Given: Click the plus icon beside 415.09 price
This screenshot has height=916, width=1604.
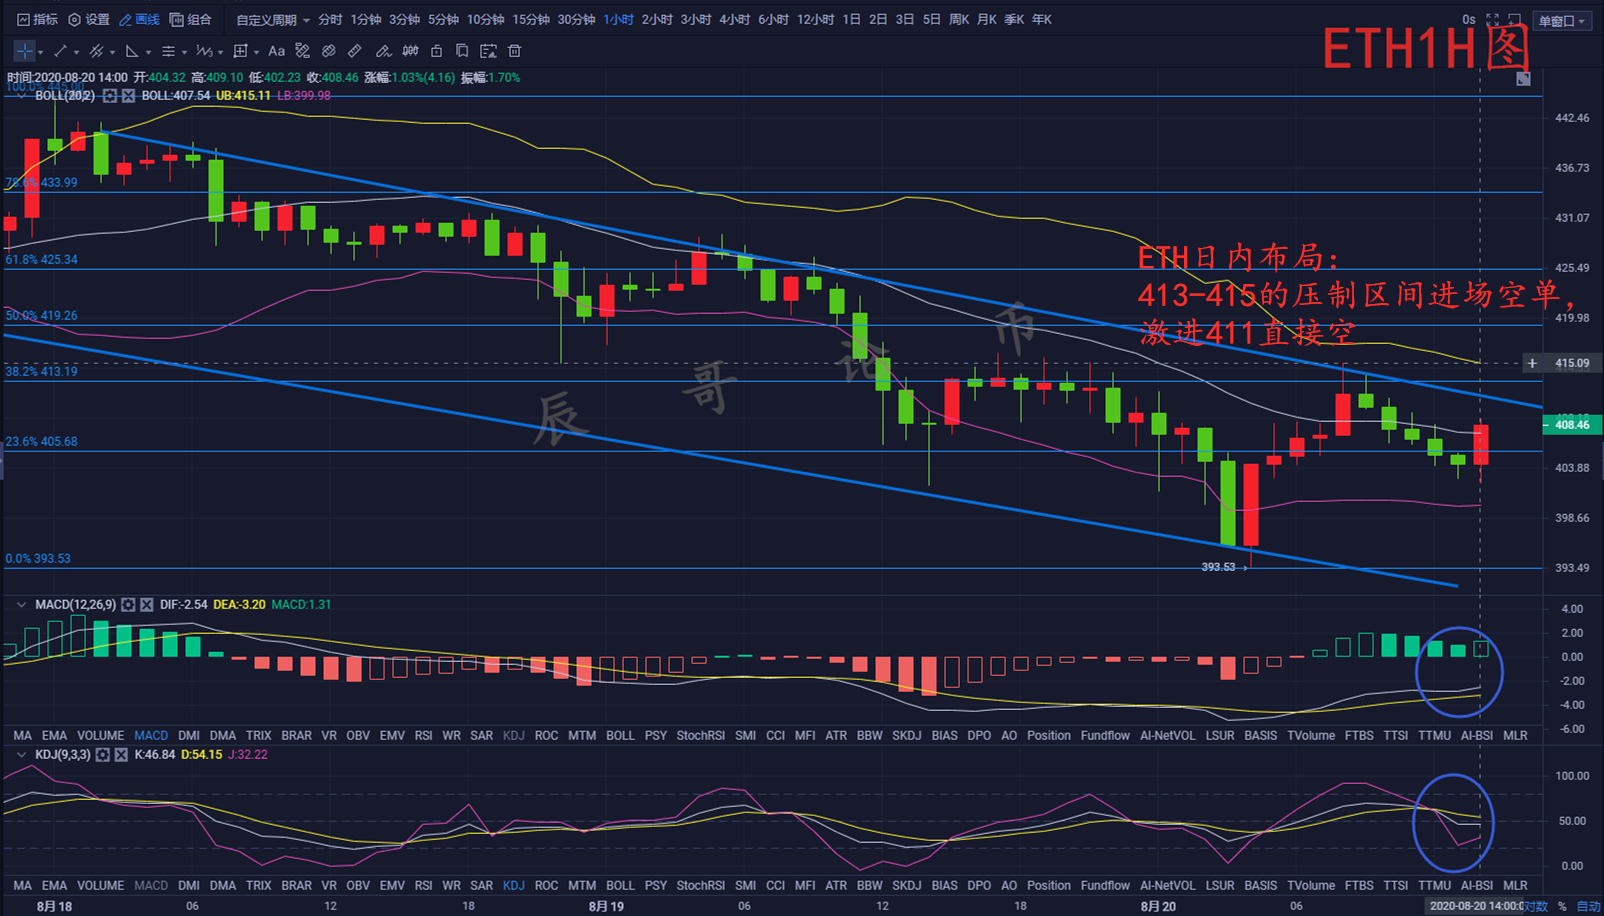Looking at the screenshot, I should [x=1532, y=363].
